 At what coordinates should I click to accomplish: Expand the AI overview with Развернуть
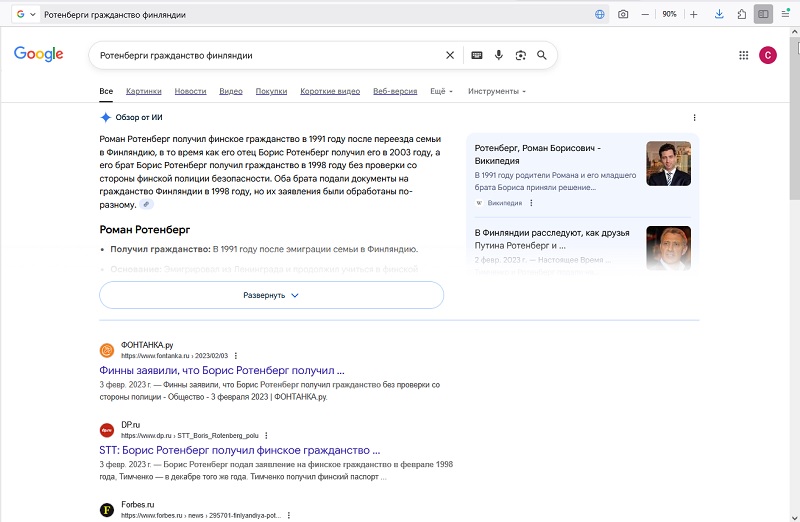[x=271, y=295]
